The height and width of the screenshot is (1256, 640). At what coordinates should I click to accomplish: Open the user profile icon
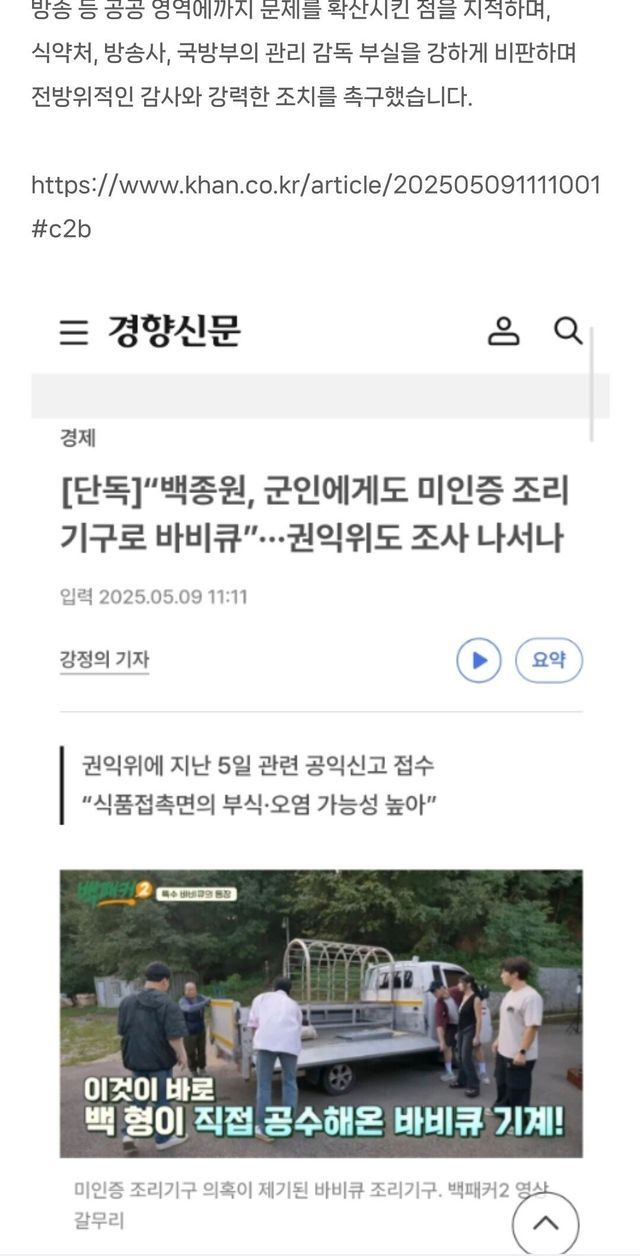504,332
